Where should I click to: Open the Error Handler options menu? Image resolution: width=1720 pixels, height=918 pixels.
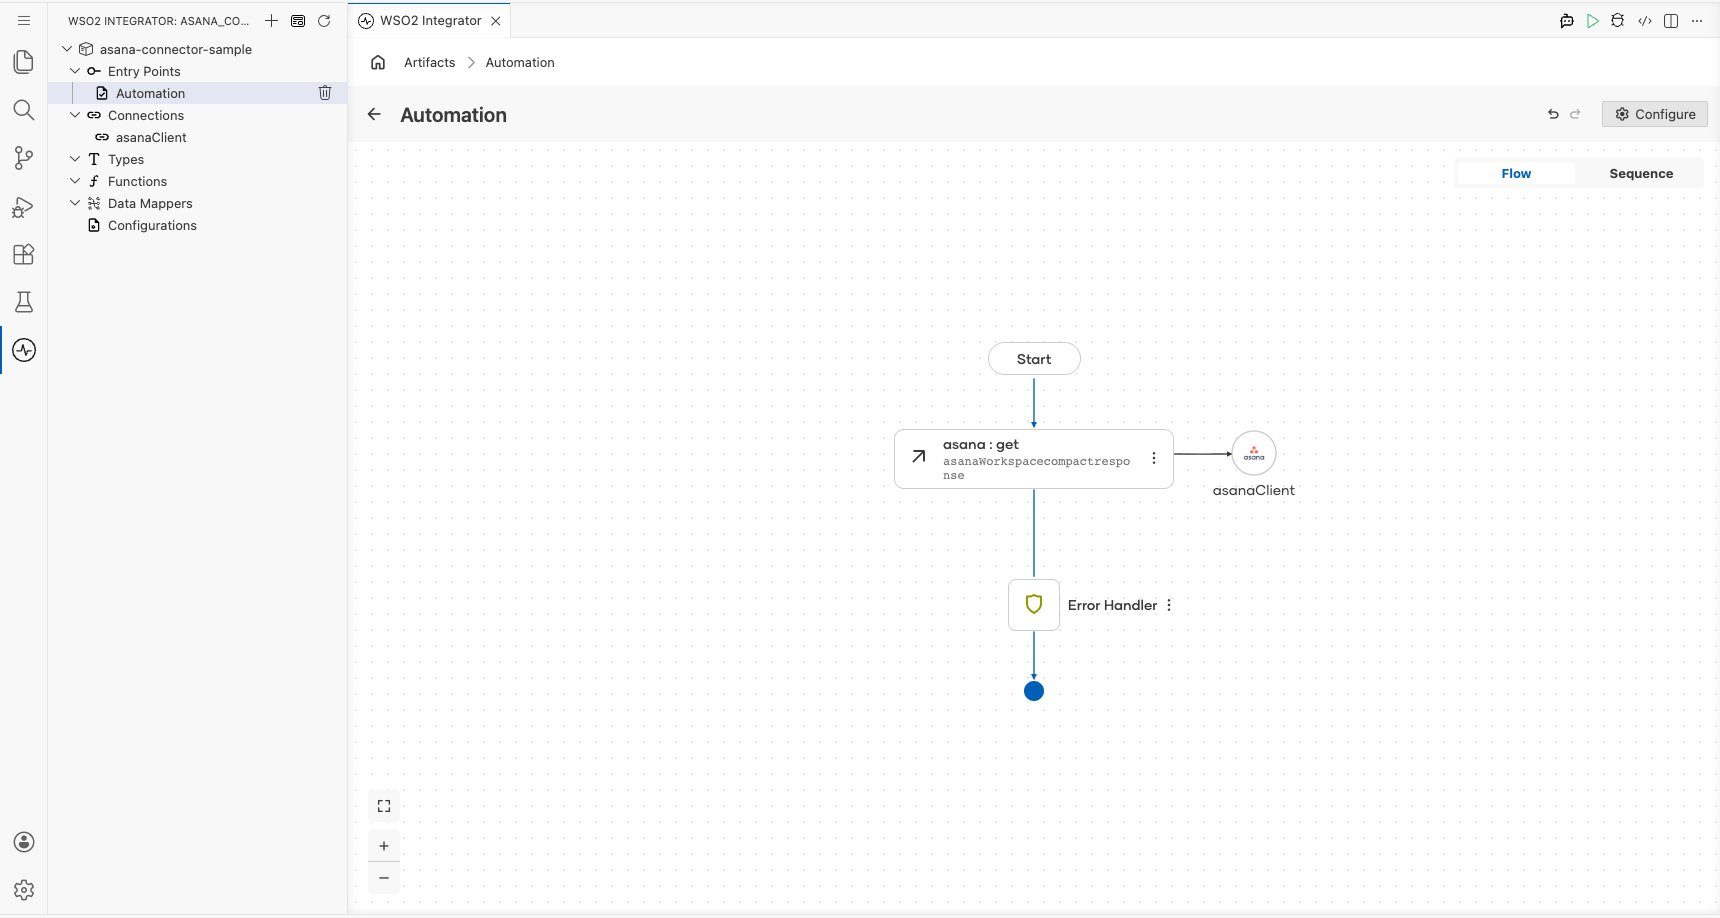click(x=1169, y=605)
